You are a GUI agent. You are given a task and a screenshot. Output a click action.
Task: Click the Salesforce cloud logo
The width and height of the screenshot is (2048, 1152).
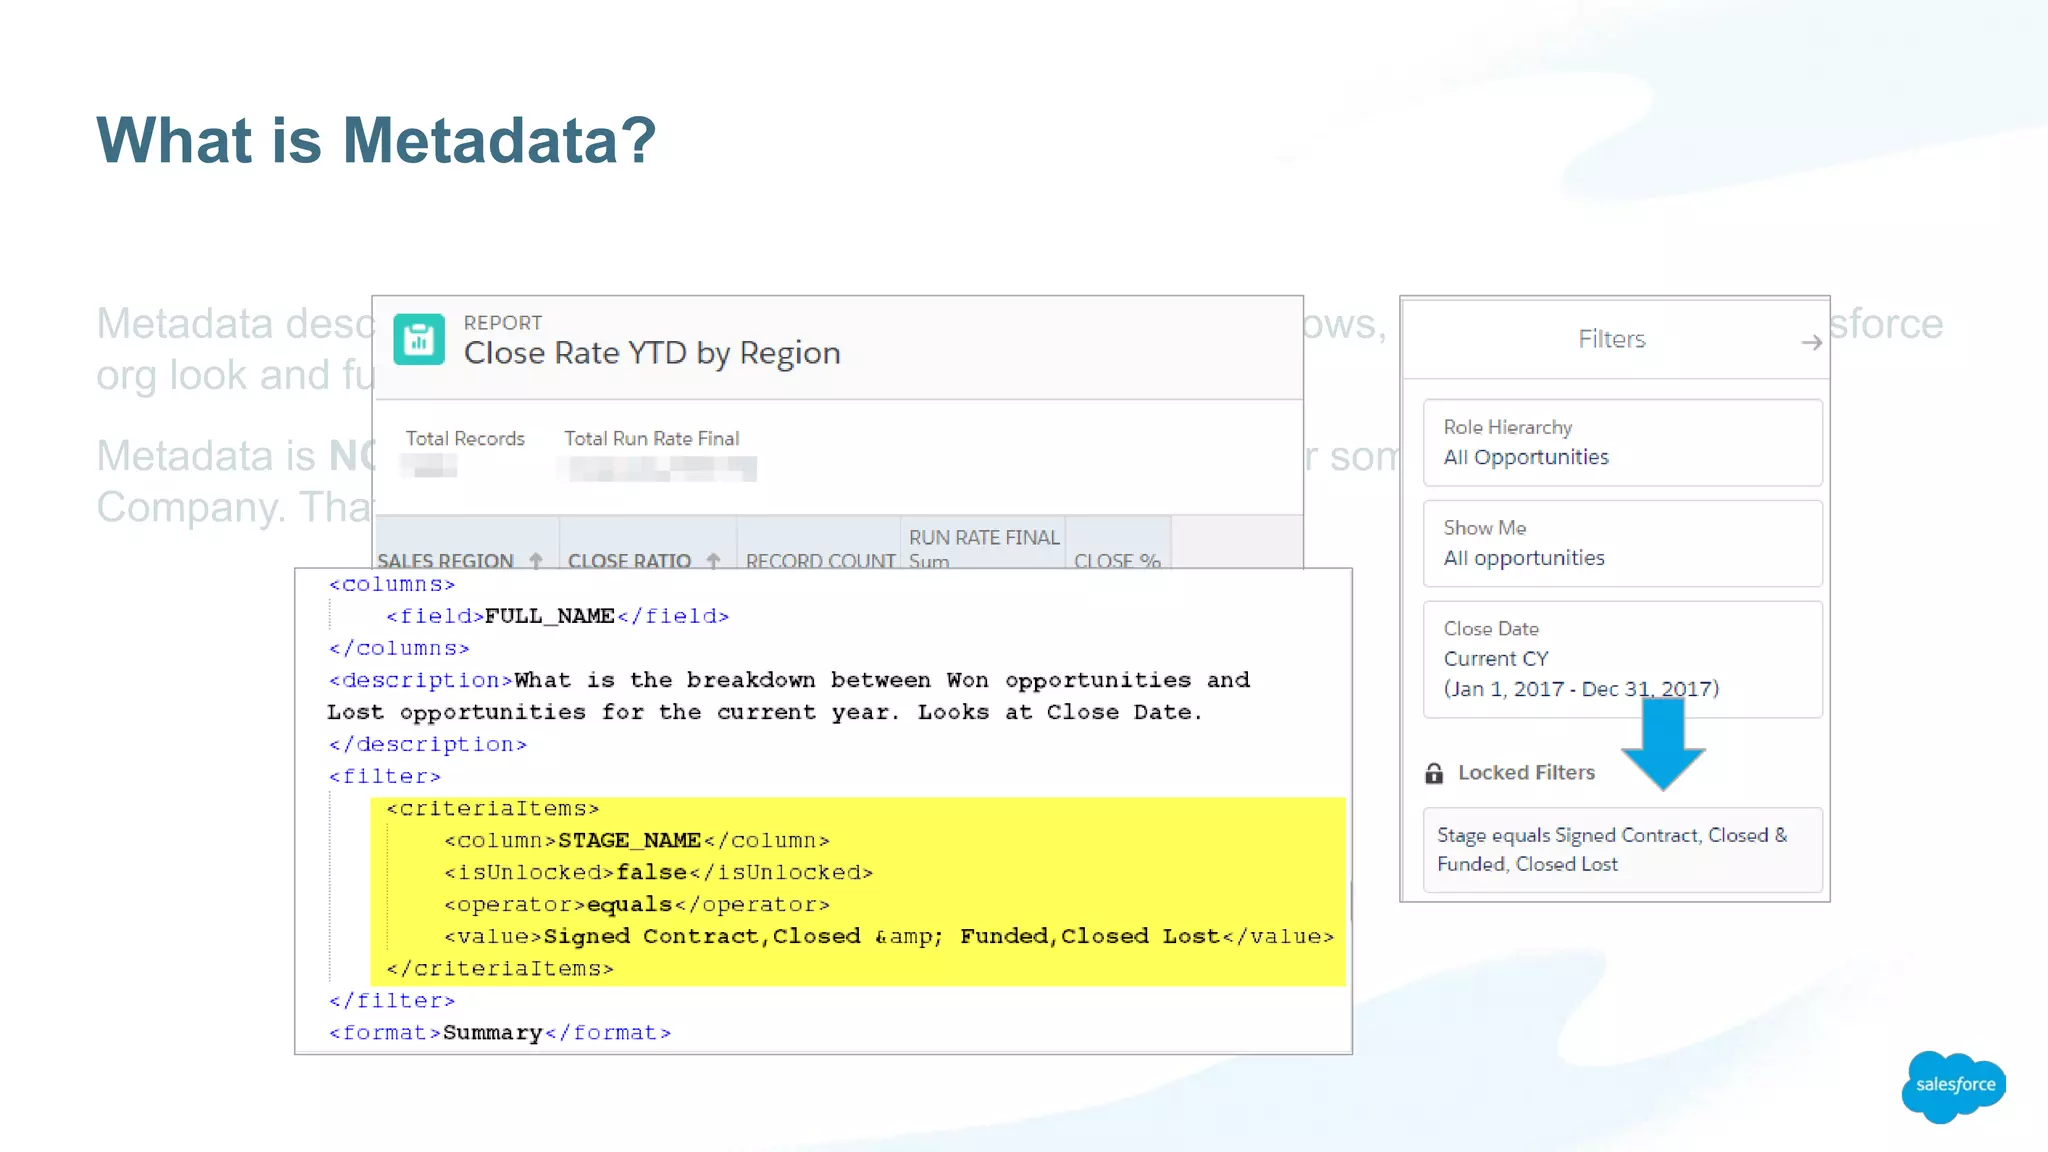coord(1954,1086)
